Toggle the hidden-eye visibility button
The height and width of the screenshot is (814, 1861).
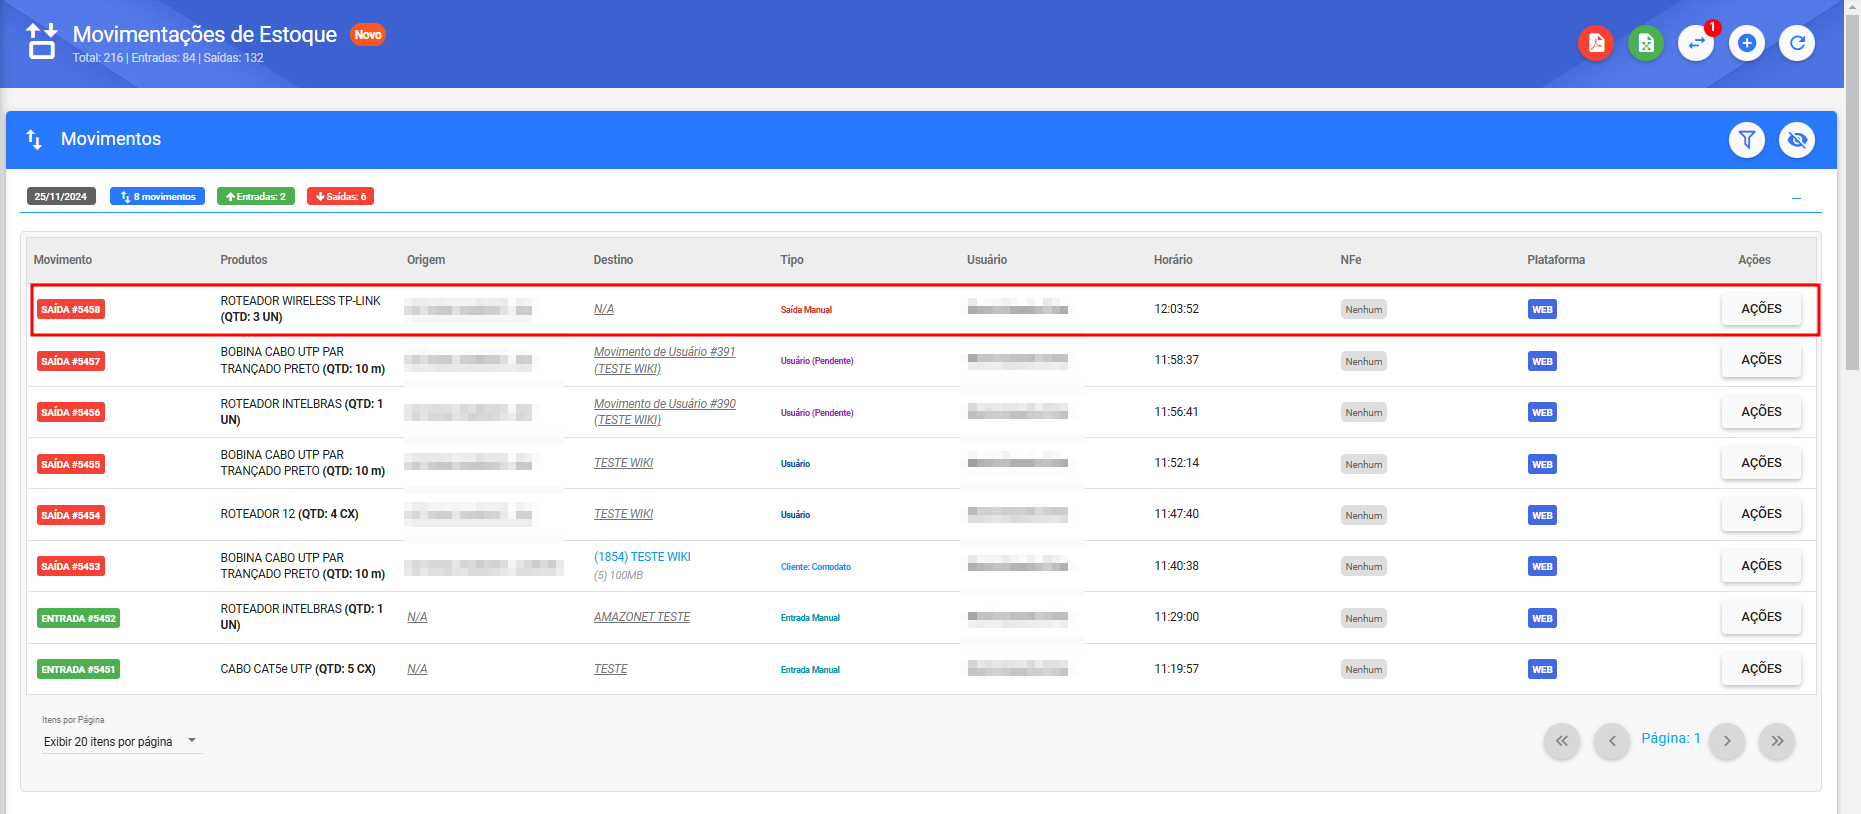pyautogui.click(x=1797, y=140)
